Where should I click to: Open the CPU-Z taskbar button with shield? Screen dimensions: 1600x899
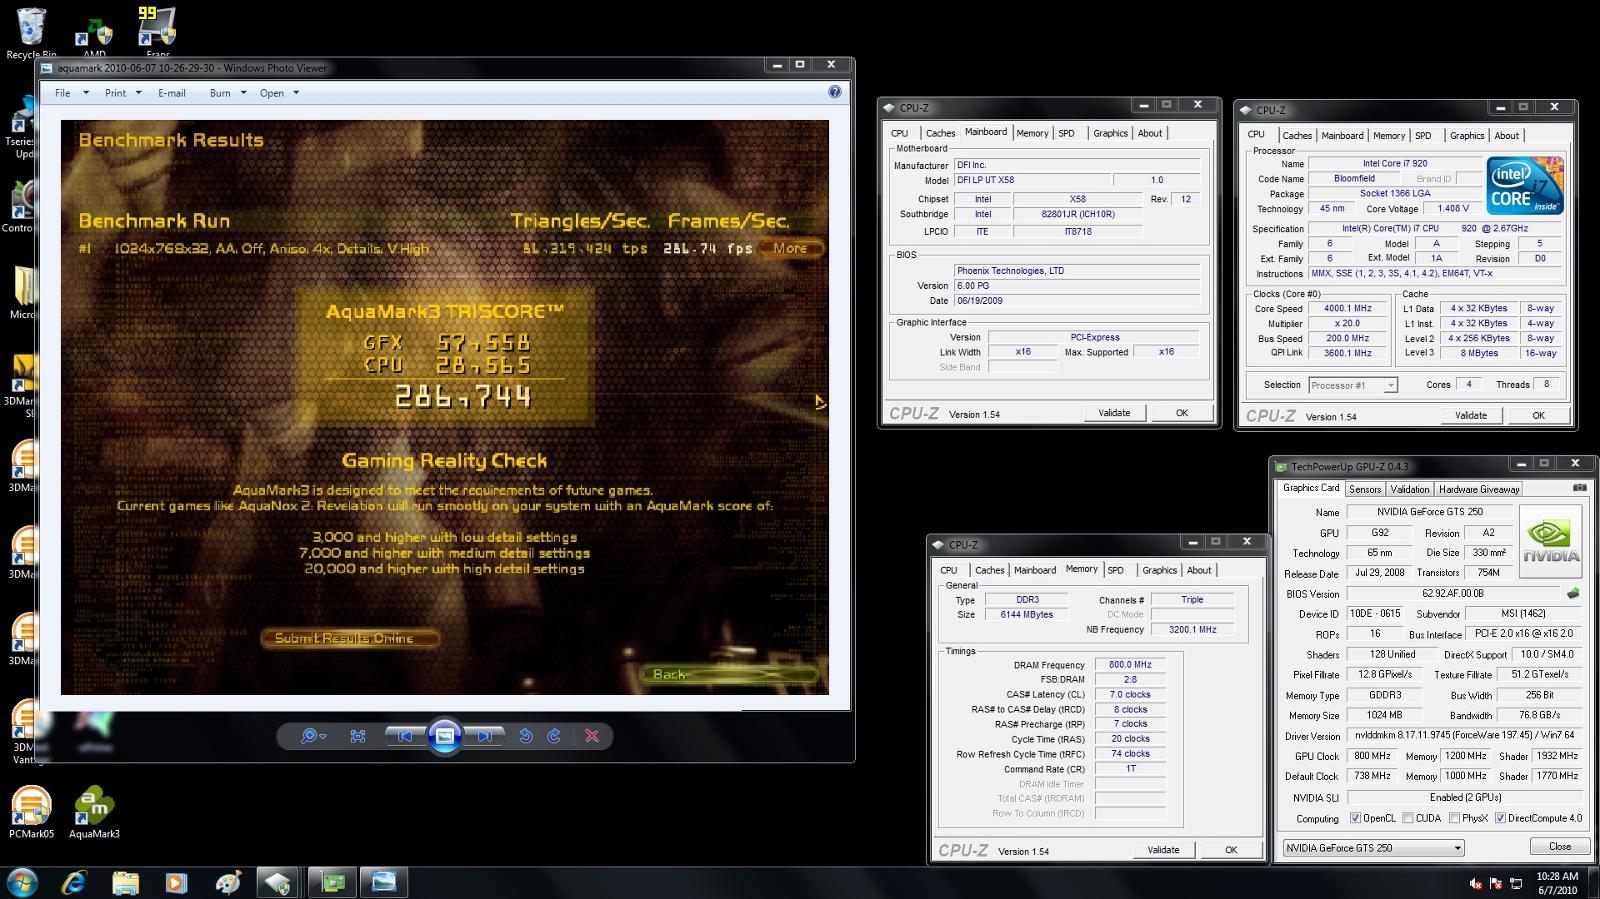[x=278, y=882]
